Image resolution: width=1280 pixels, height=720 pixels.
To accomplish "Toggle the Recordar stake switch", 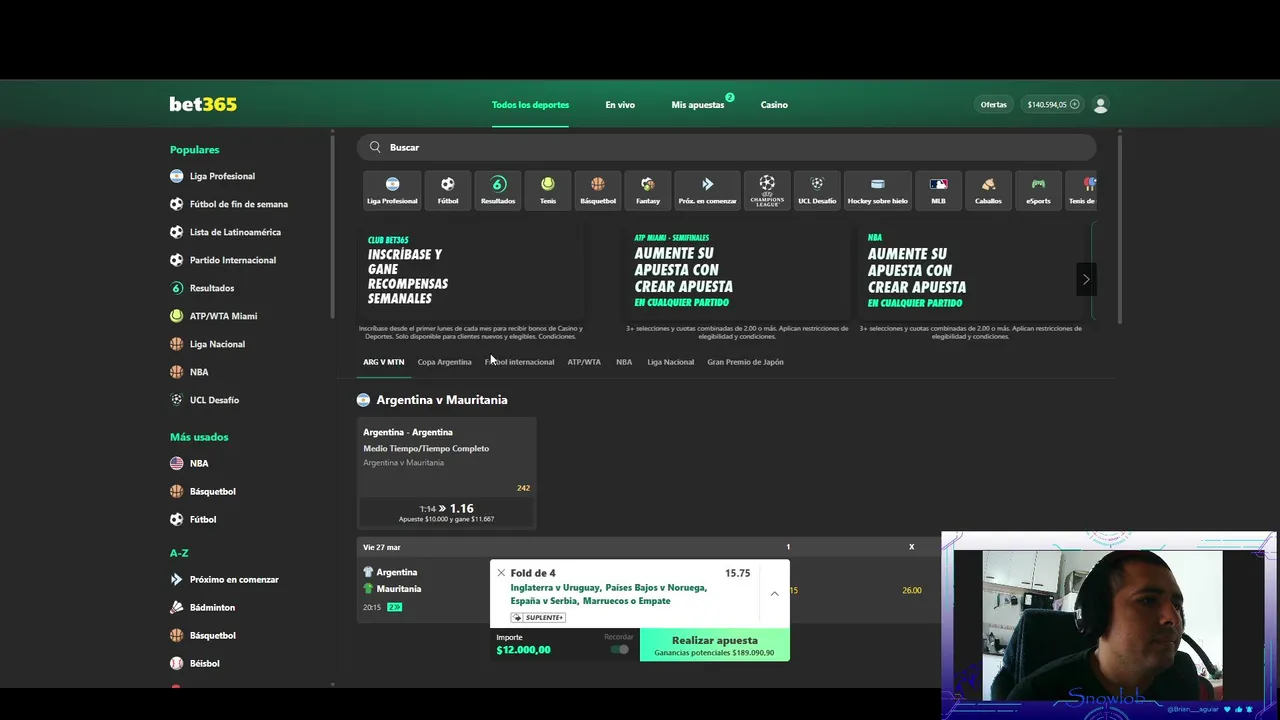I will (x=620, y=649).
